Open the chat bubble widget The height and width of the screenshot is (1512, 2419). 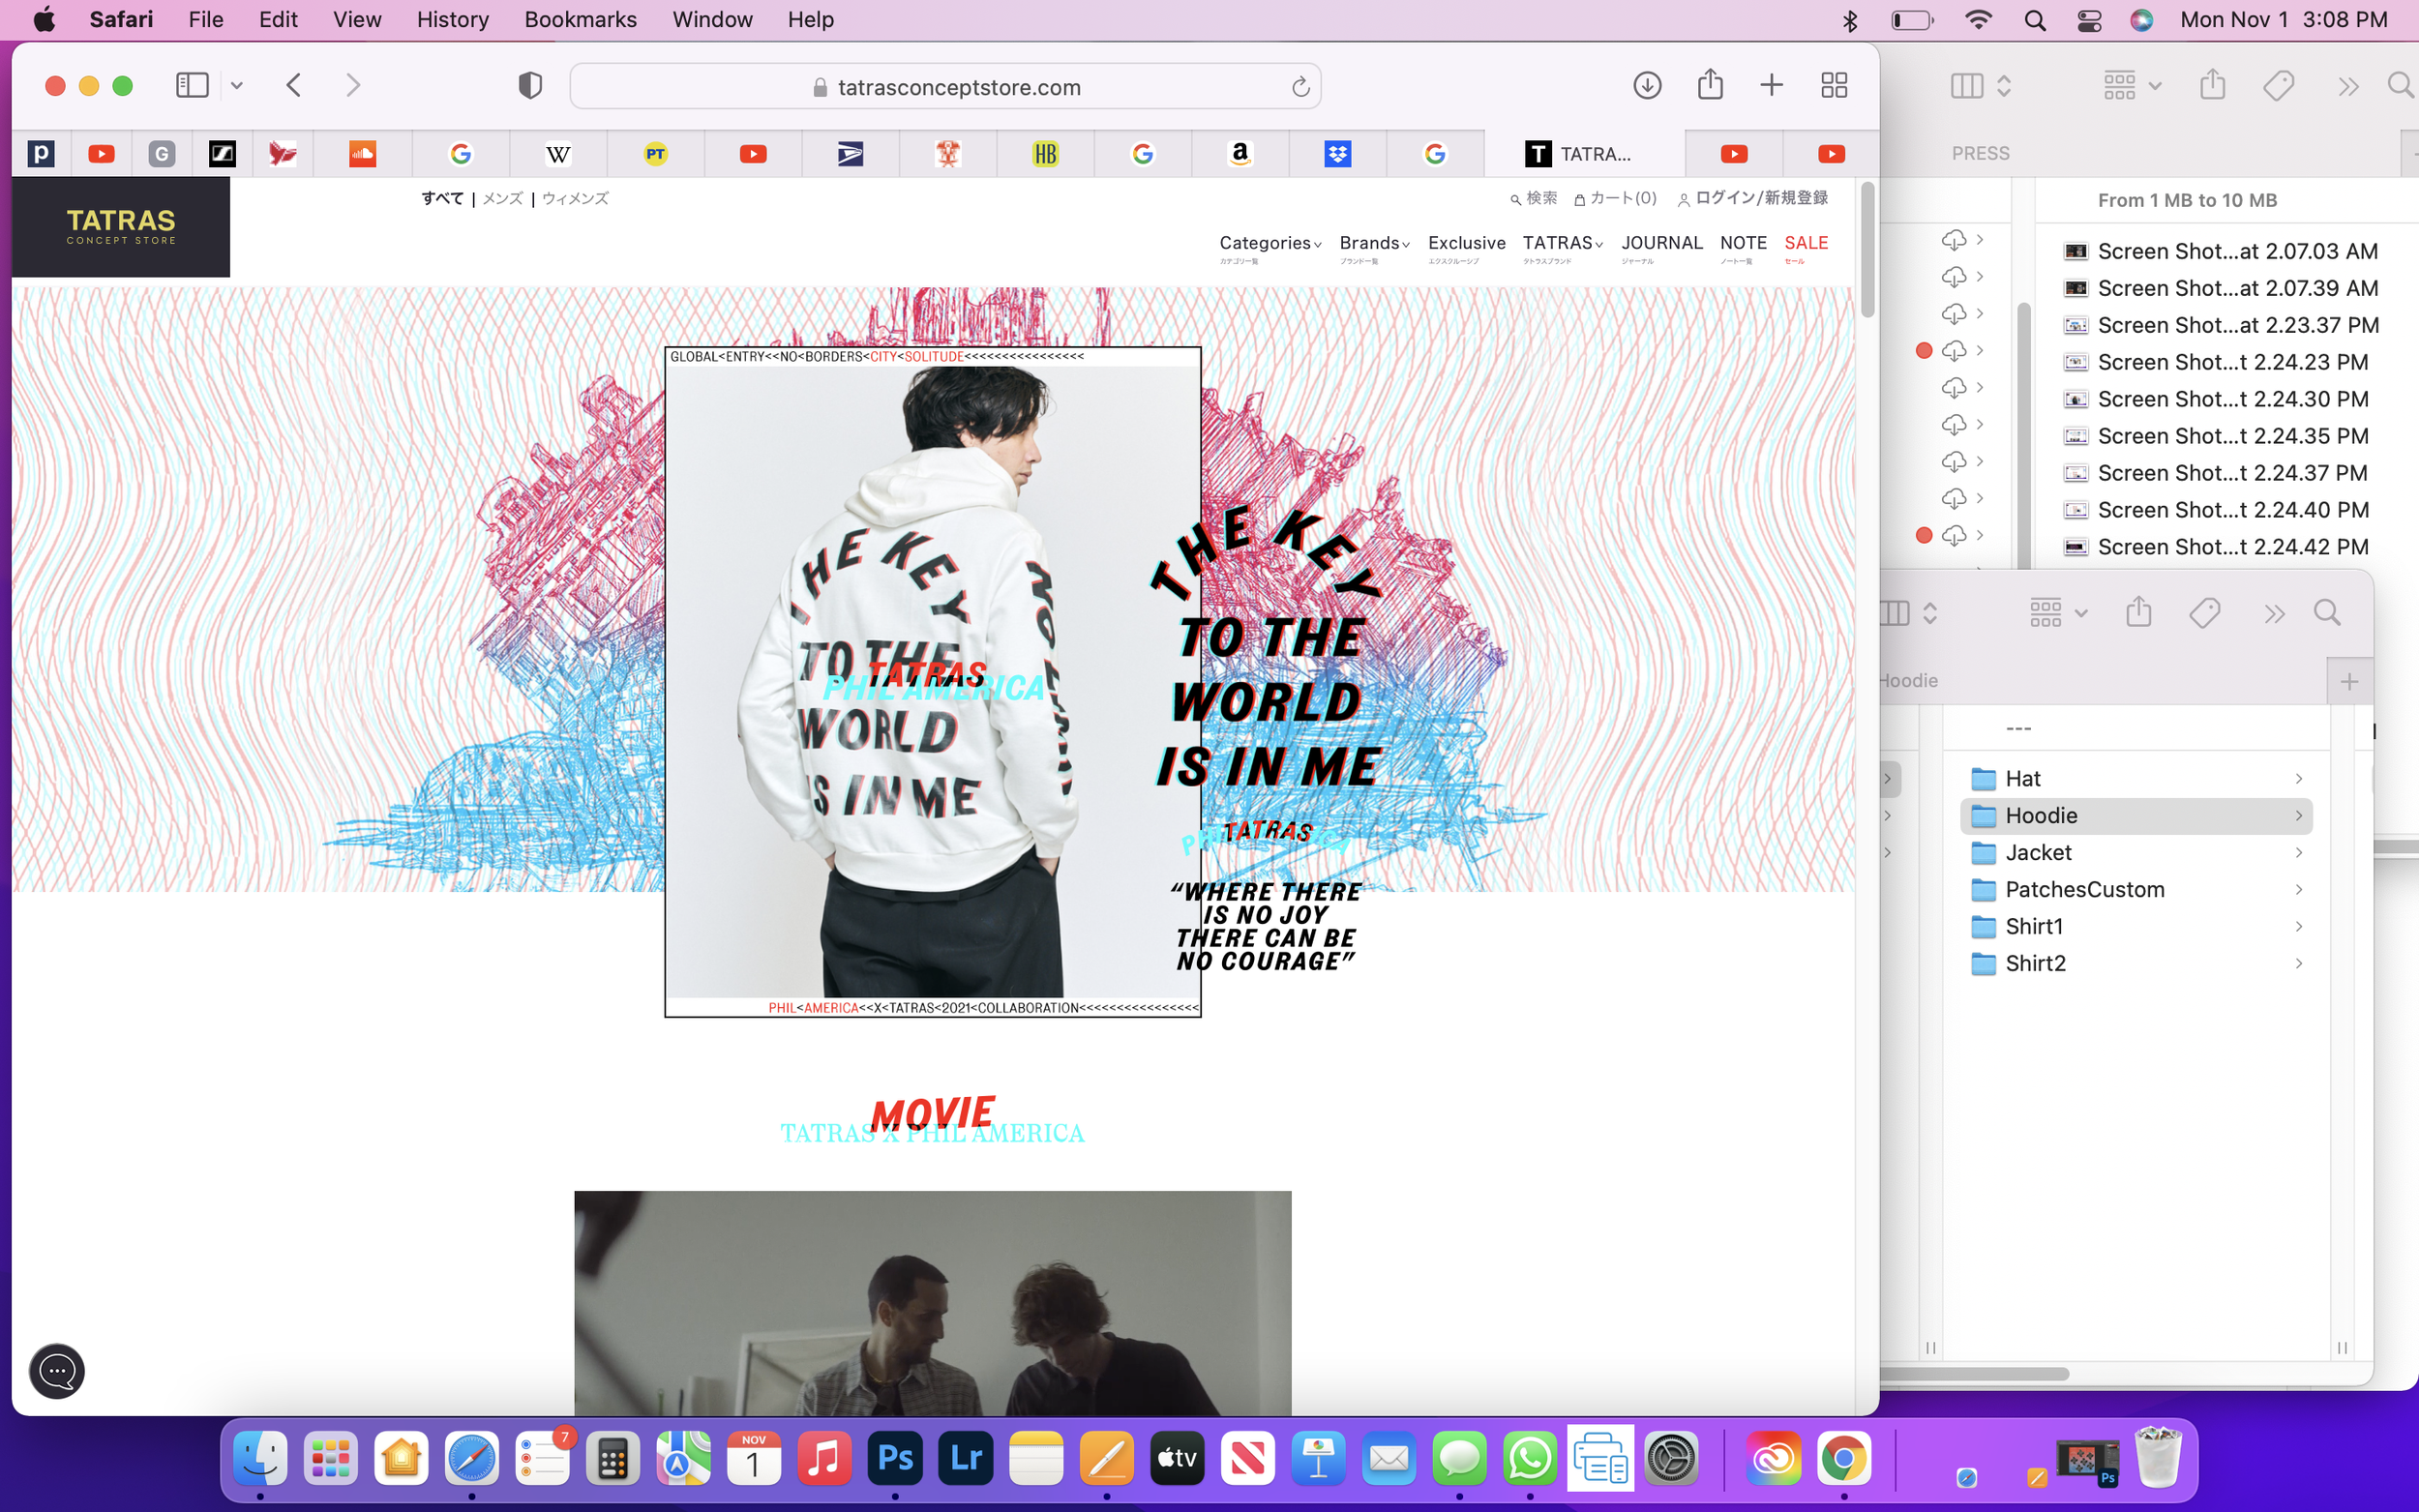coord(57,1371)
